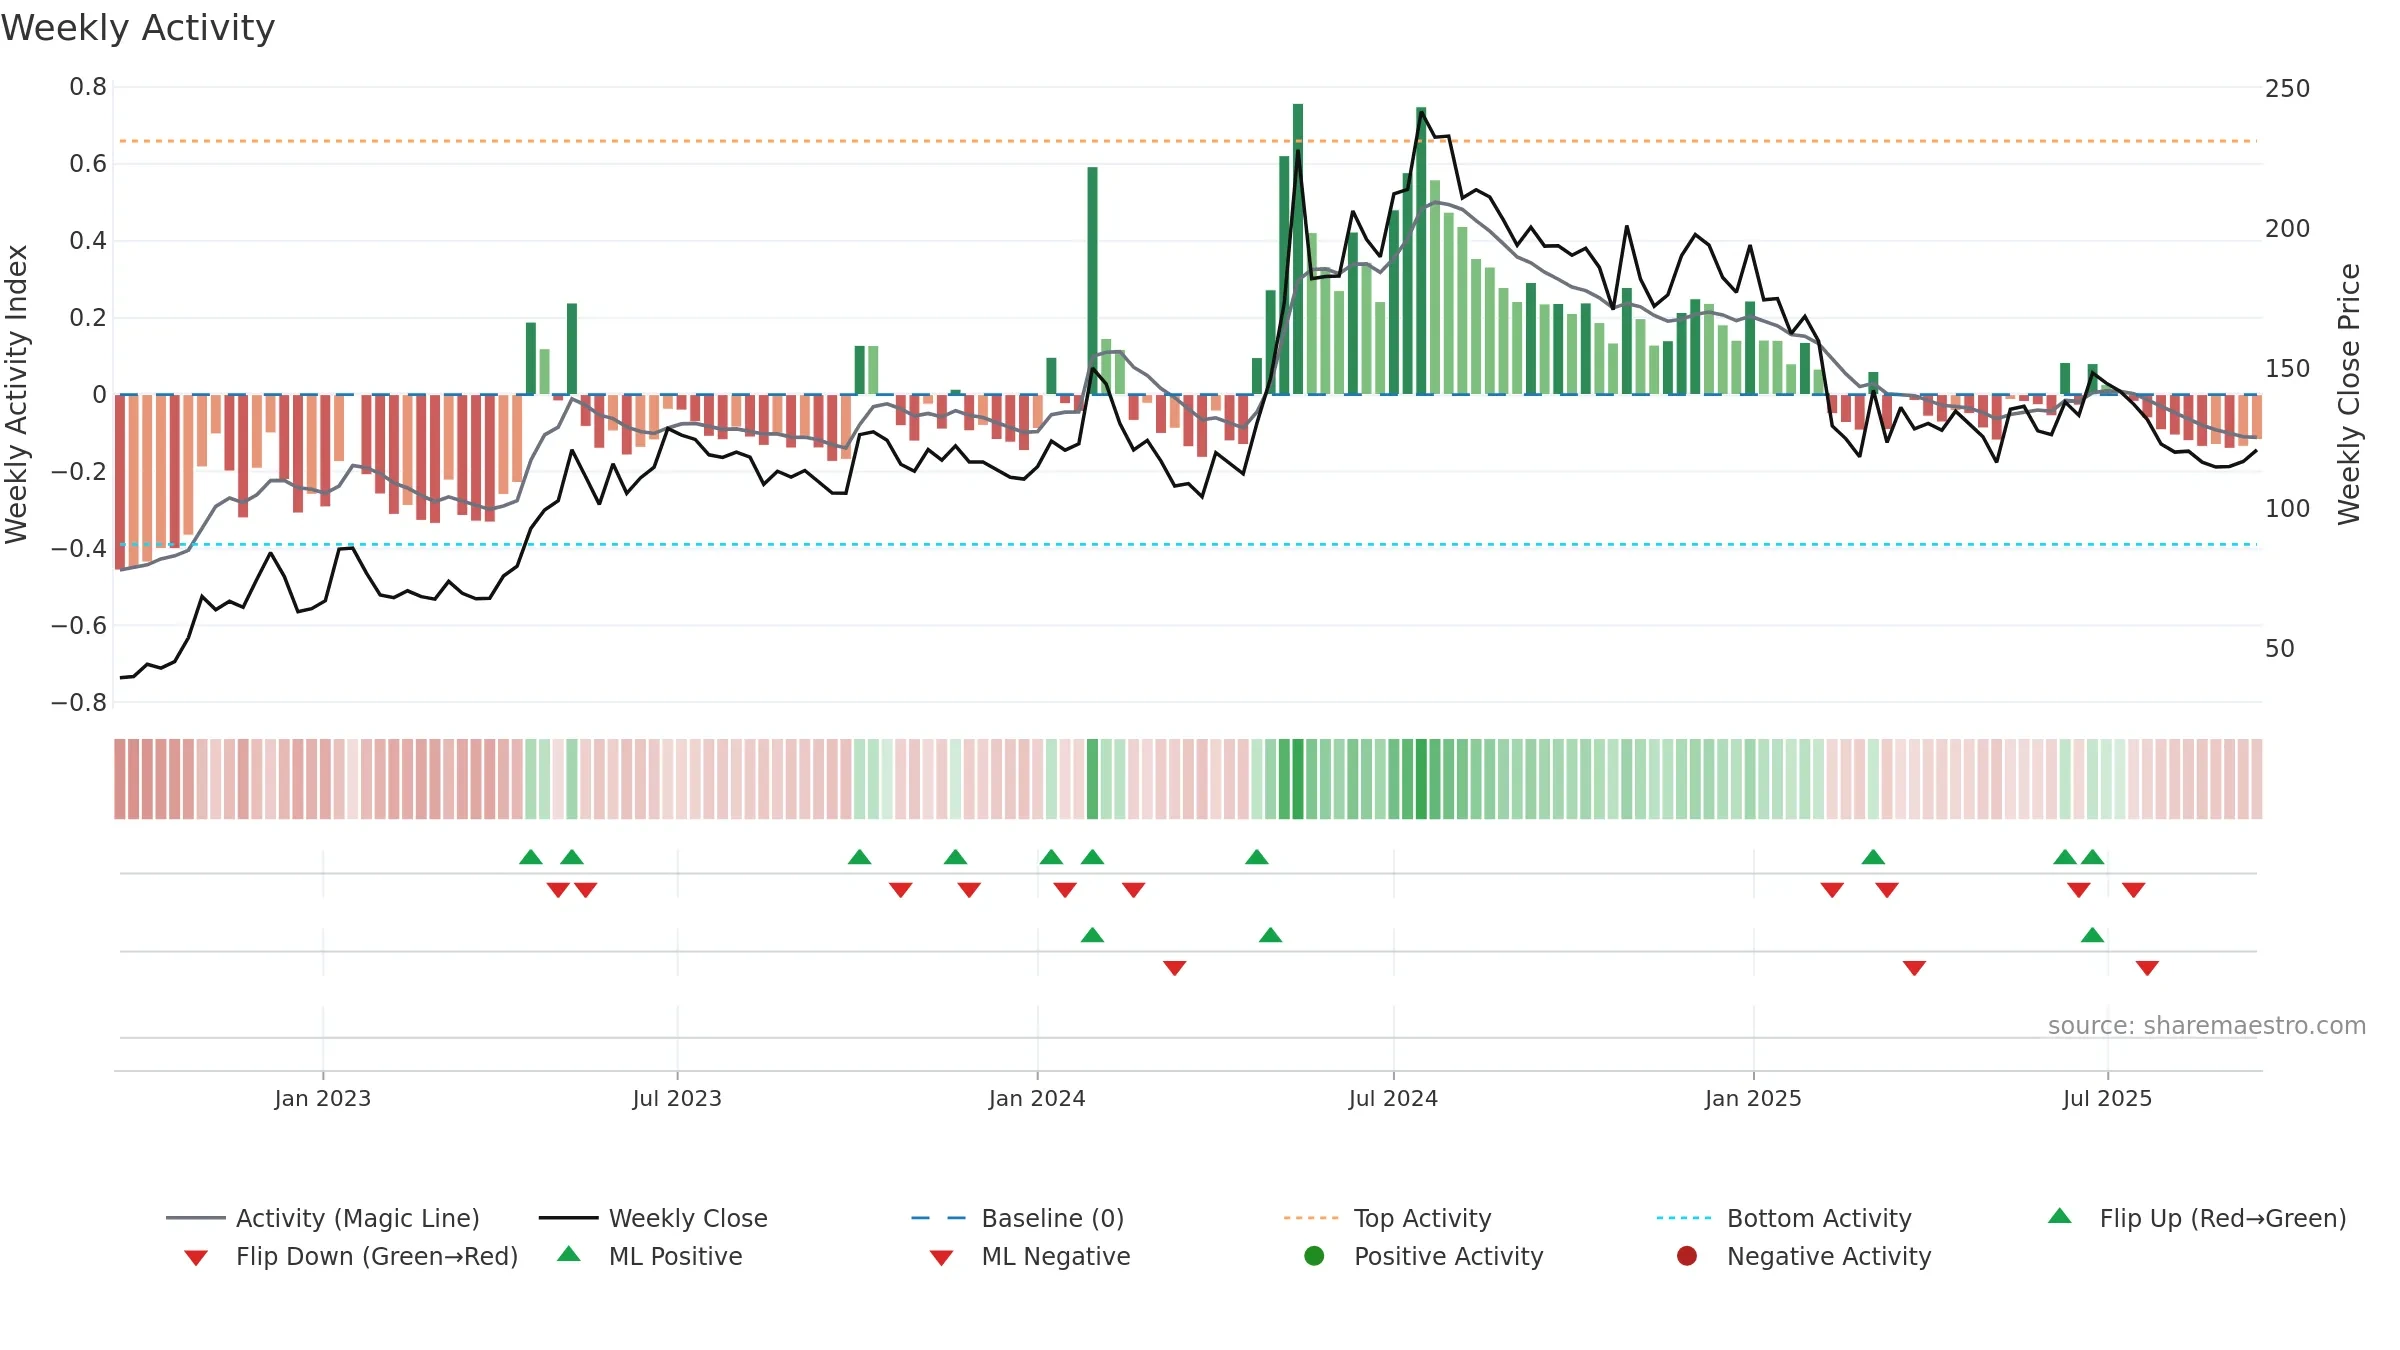The width and height of the screenshot is (2400, 1350).
Task: Click the Jul 2024 axis label
Action: [1393, 1098]
